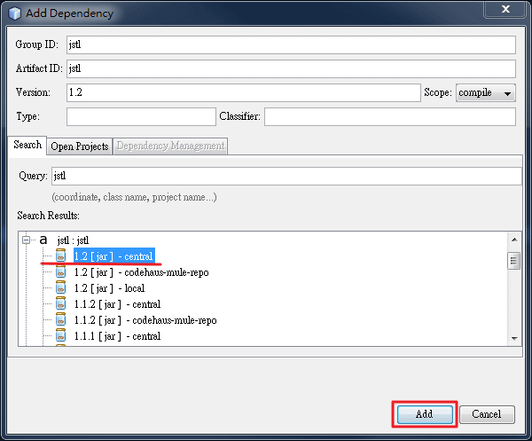Click the Add Dependency title bar cube icon
The height and width of the screenshot is (441, 532).
(x=14, y=14)
